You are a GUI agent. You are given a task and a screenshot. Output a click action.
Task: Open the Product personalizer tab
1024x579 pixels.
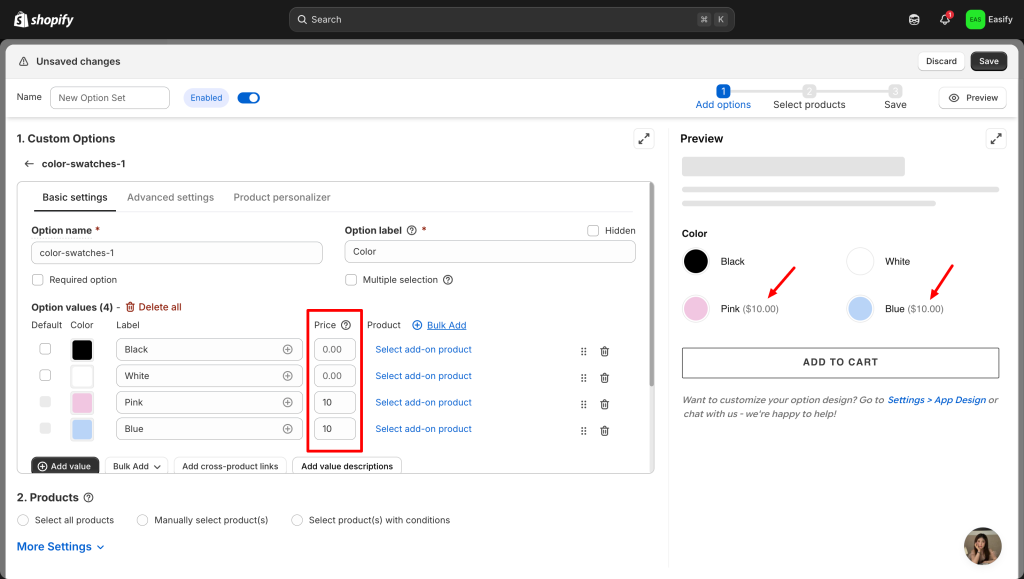click(282, 198)
